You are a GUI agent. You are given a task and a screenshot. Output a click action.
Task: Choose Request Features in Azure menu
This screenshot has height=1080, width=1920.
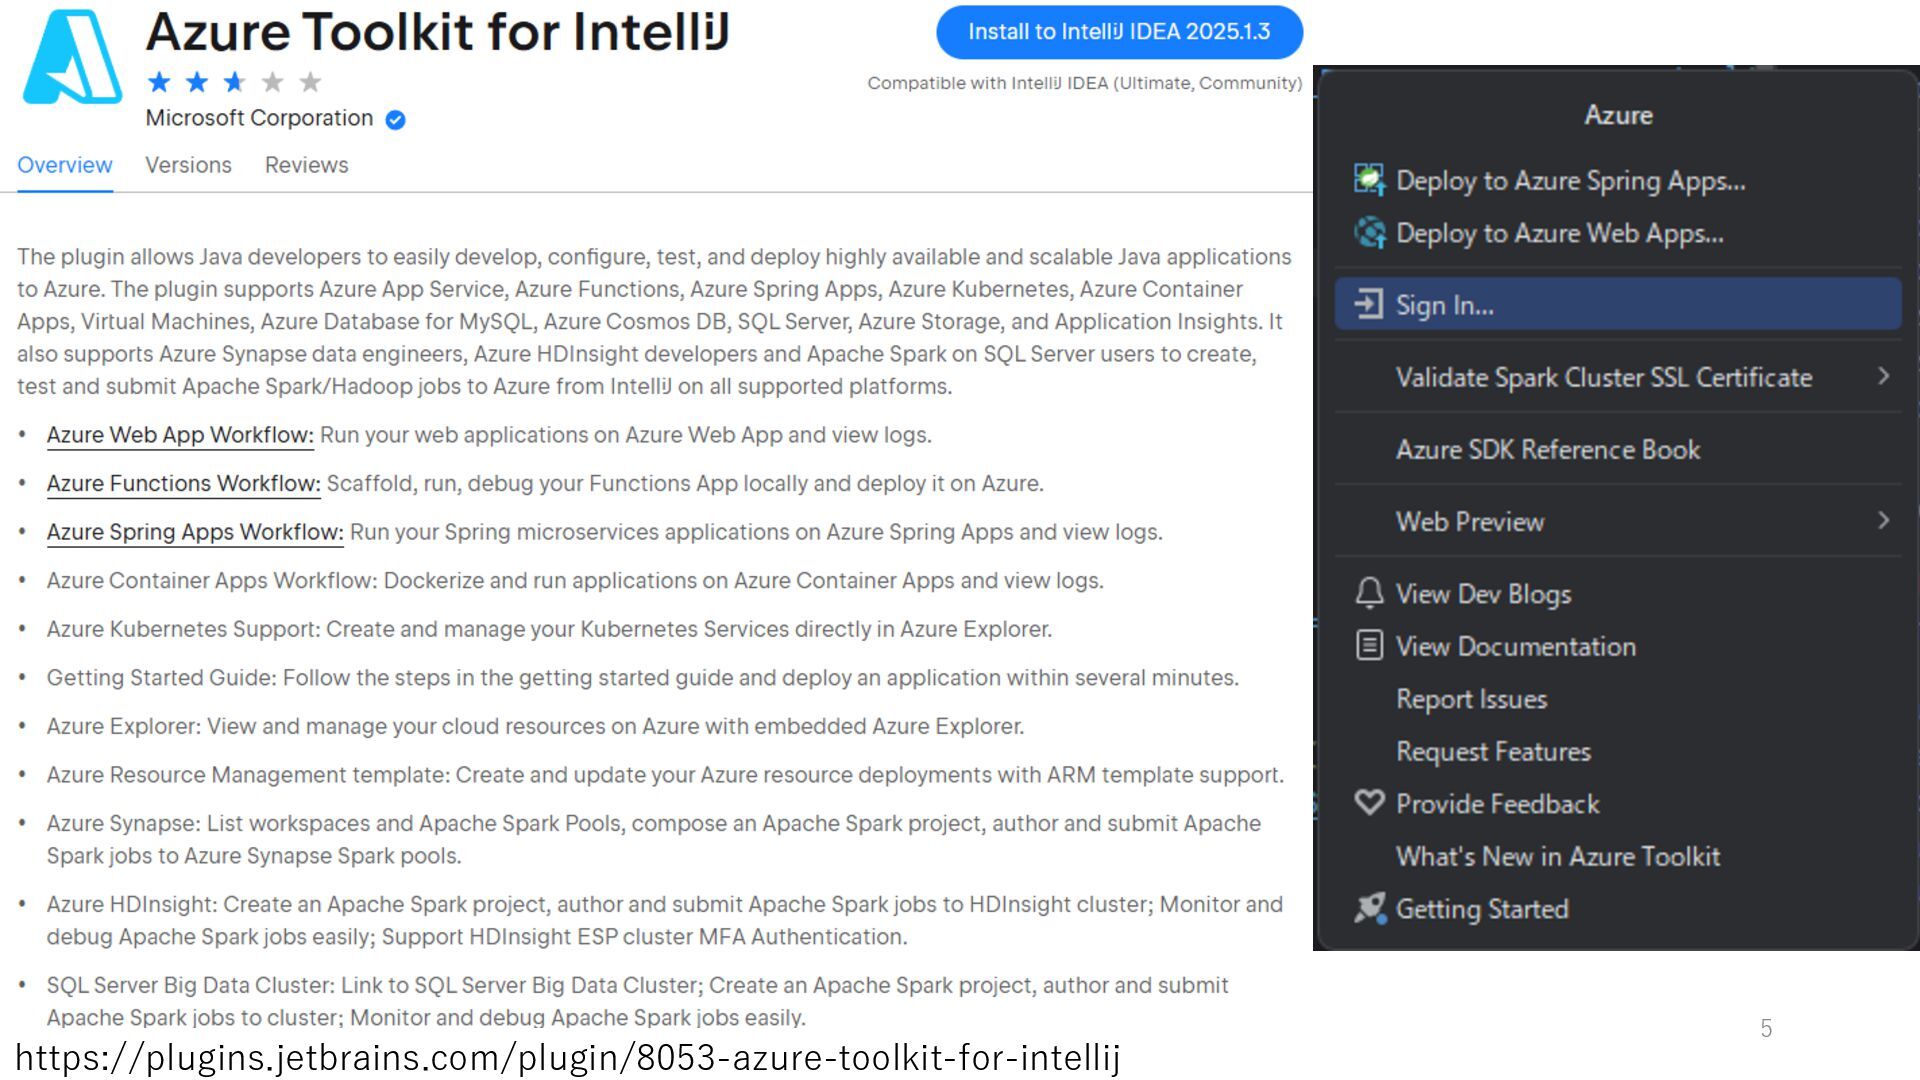(x=1618, y=751)
